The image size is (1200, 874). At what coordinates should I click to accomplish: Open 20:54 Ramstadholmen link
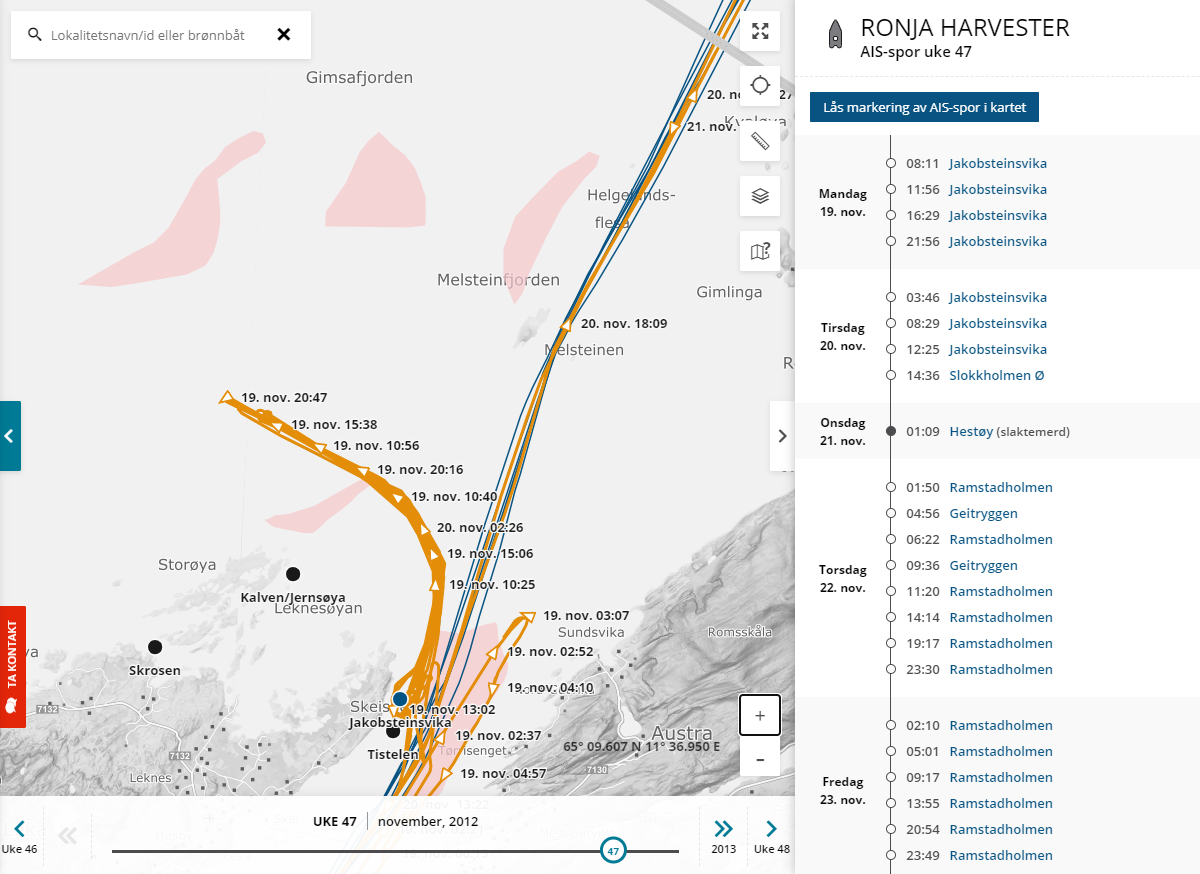click(x=1001, y=829)
